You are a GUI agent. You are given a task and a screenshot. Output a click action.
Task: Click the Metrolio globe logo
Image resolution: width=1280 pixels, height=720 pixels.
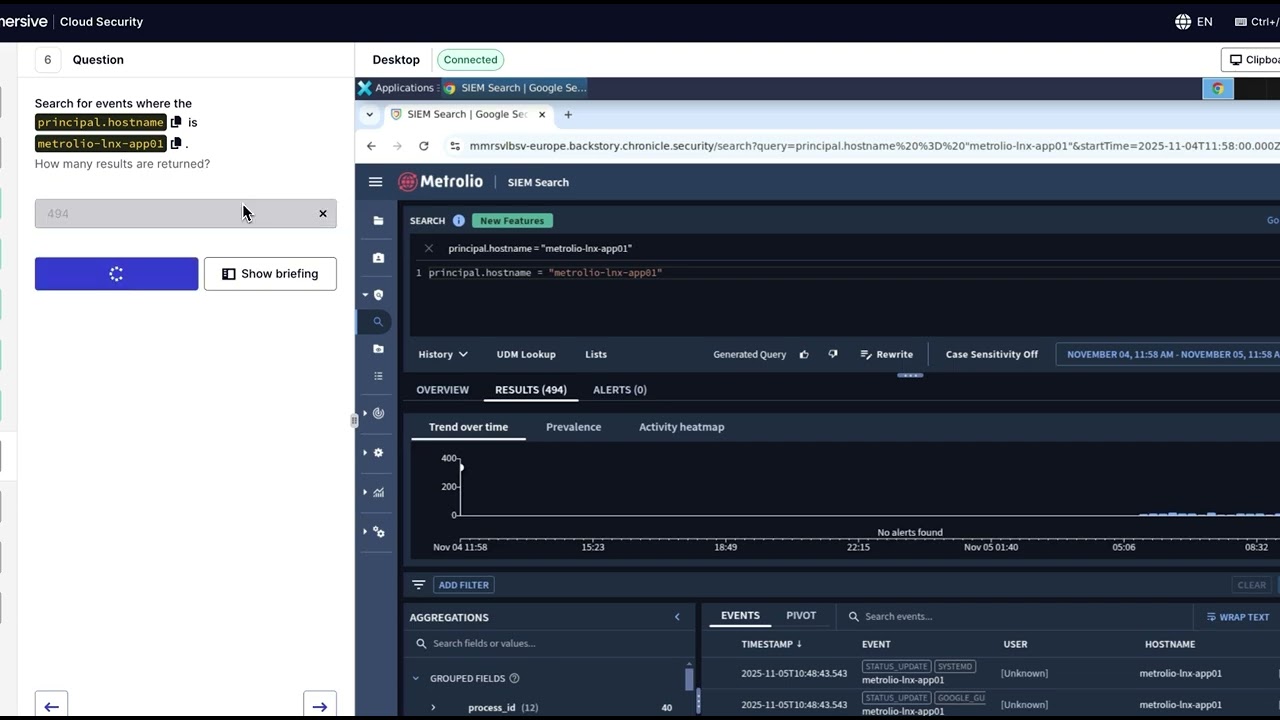point(407,182)
